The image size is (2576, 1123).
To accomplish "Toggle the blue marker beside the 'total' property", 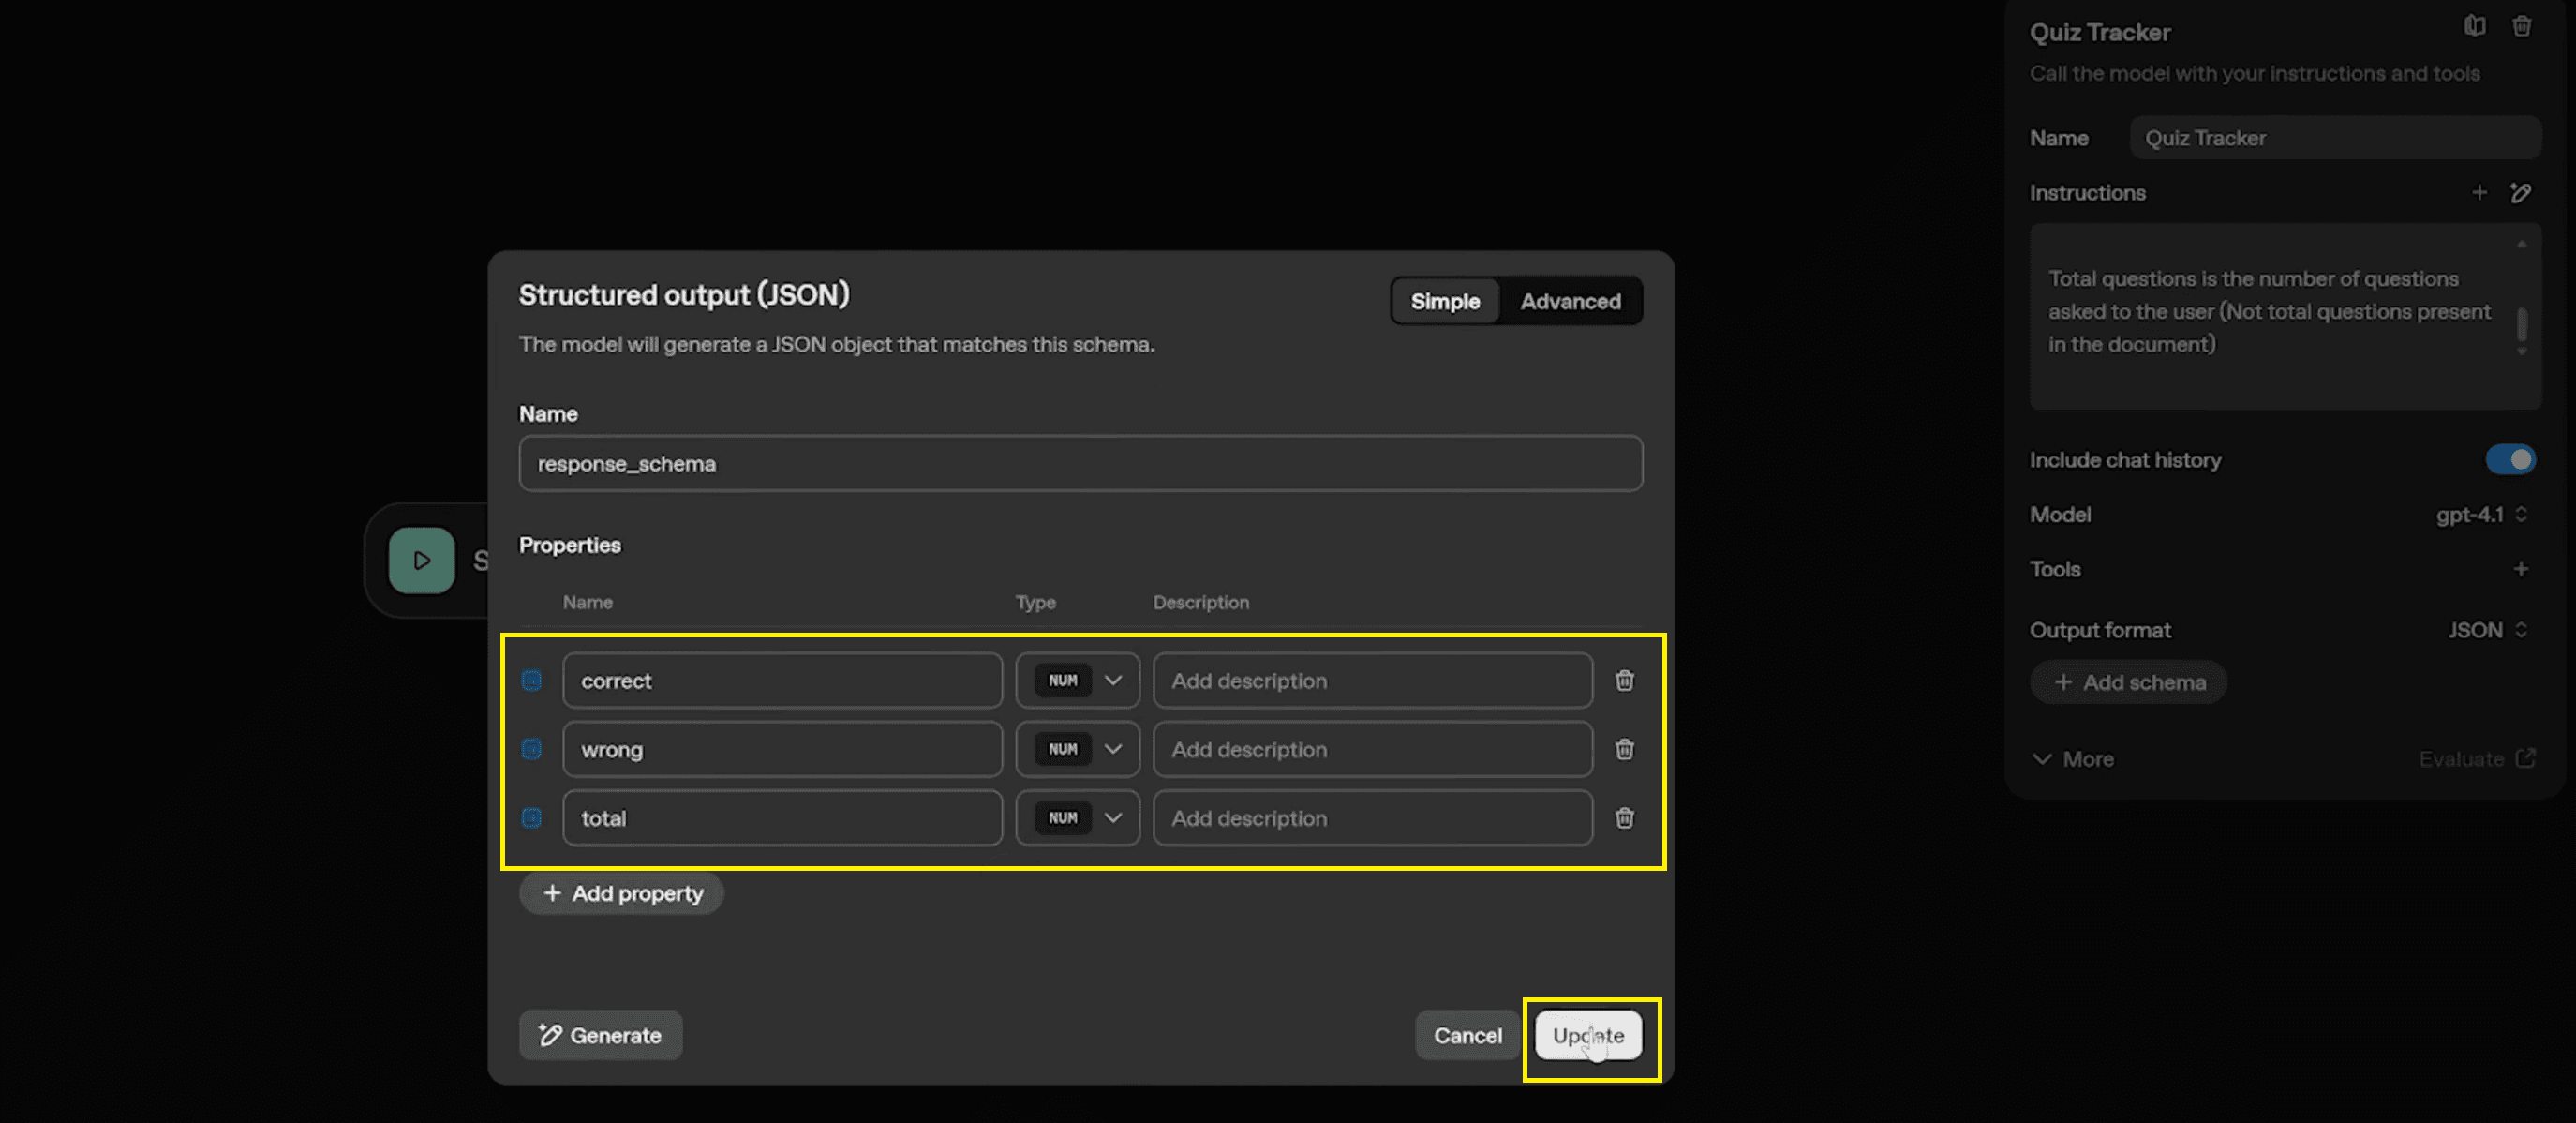I will [532, 818].
